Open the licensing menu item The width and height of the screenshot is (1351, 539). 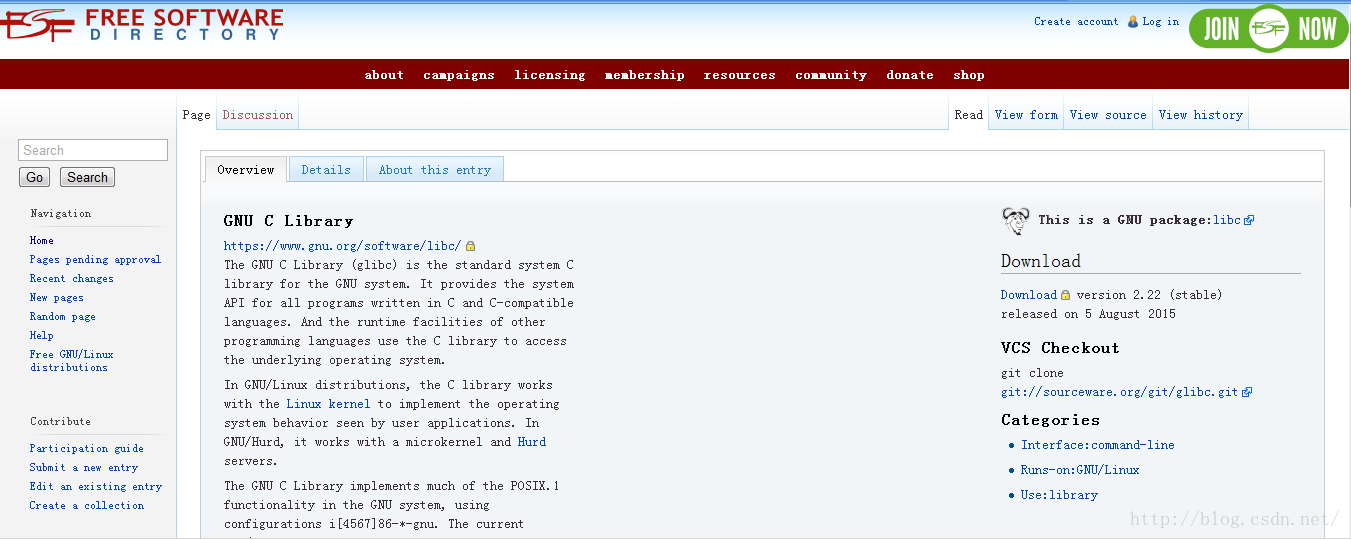[550, 75]
